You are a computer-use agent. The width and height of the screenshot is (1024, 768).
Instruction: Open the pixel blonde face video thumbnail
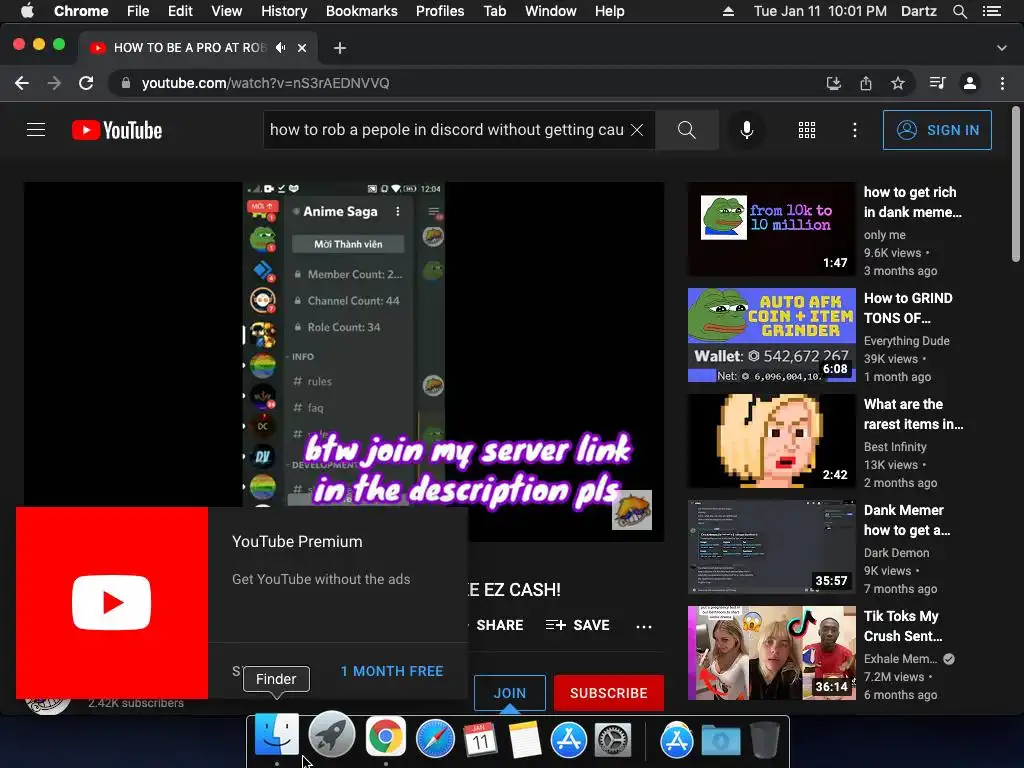point(771,441)
